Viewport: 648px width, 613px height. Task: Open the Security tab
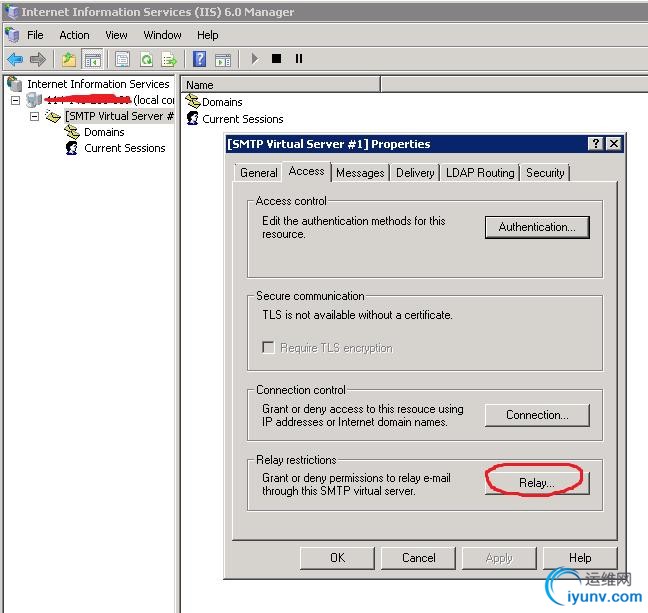(x=545, y=173)
